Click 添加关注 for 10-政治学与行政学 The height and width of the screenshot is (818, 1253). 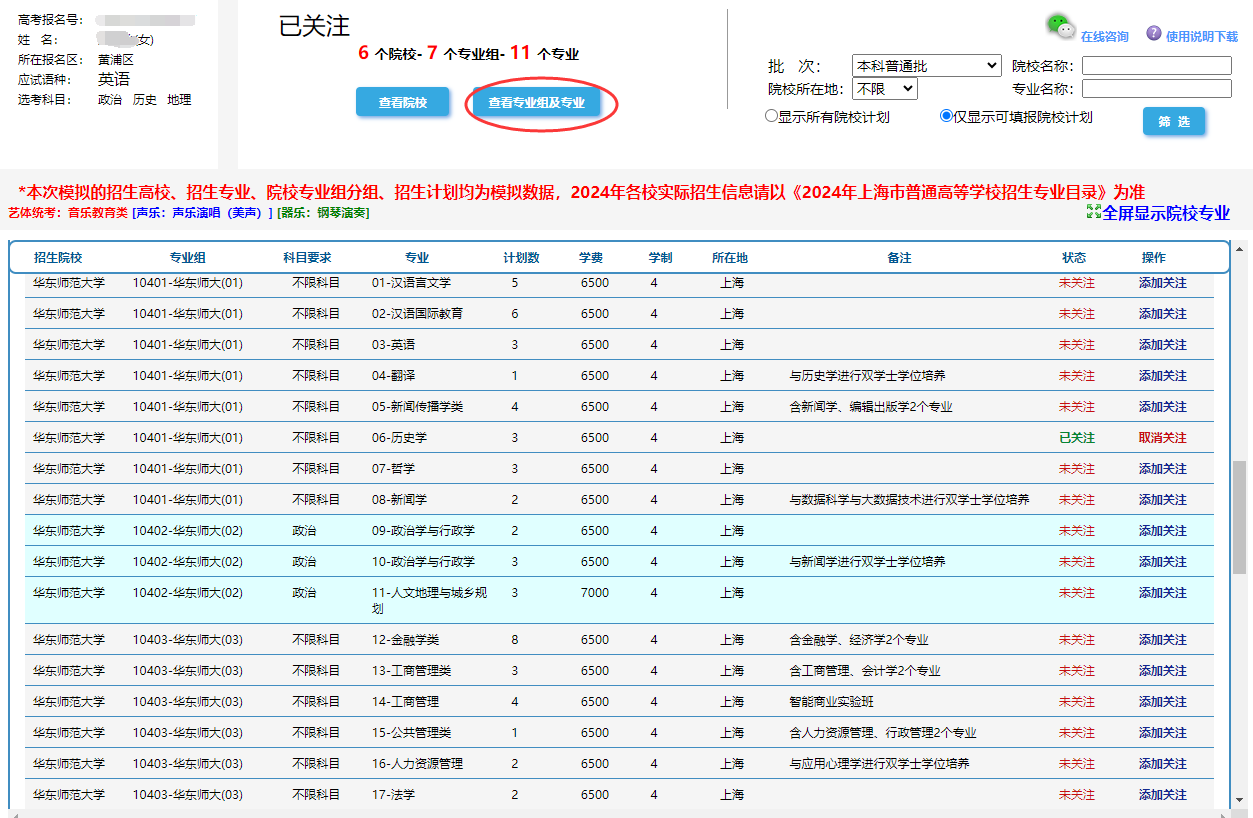[1163, 562]
